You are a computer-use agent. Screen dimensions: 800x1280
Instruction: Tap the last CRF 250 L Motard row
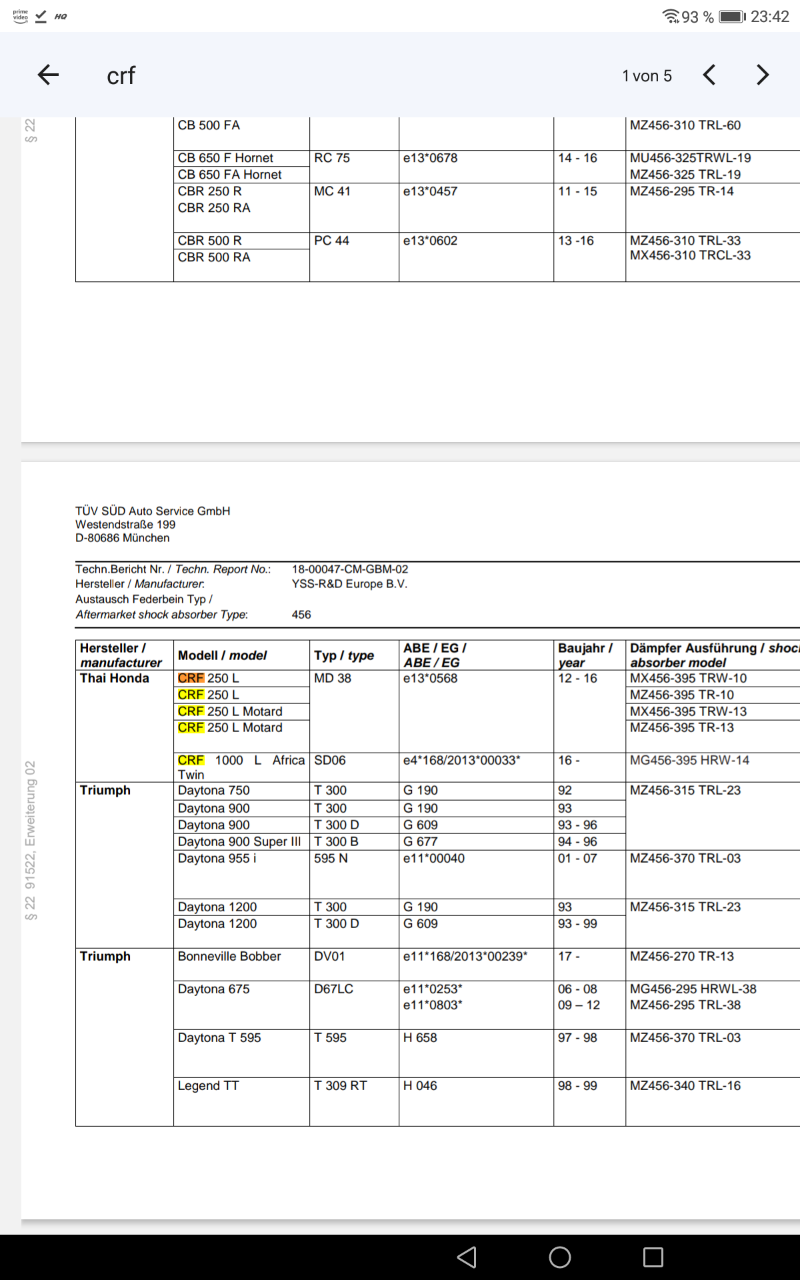(230, 728)
